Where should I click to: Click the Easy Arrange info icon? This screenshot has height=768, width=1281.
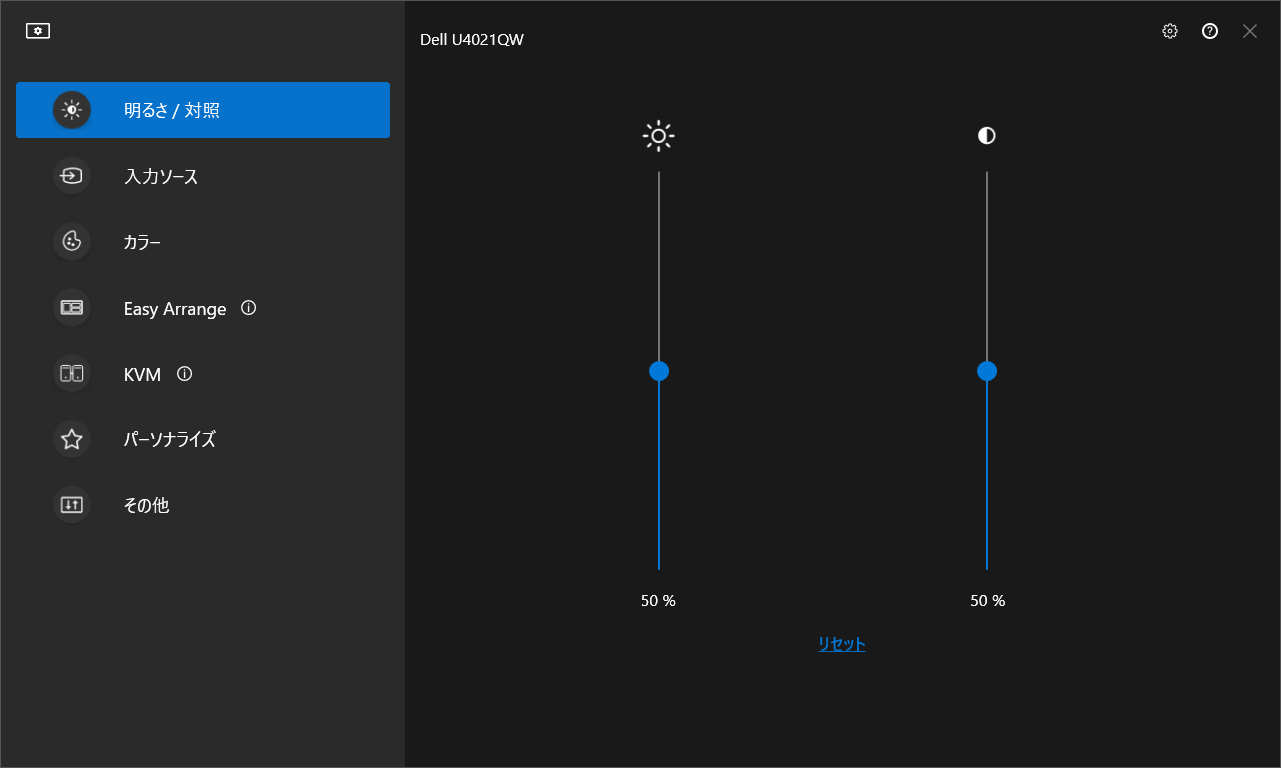[x=249, y=308]
